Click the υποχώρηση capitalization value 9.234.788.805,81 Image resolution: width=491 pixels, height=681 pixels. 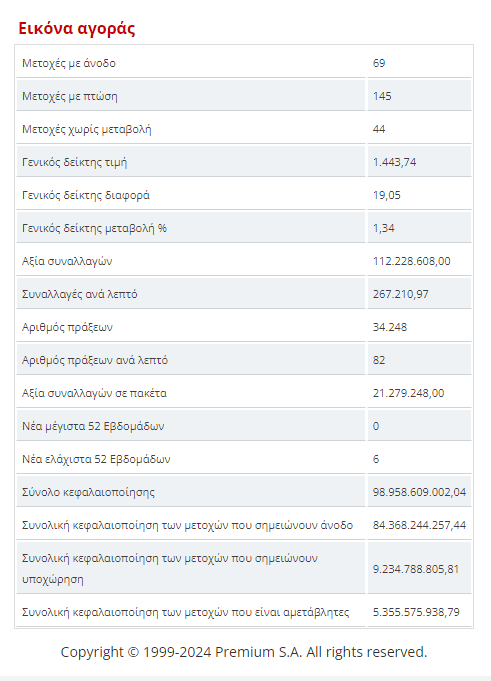(x=416, y=569)
